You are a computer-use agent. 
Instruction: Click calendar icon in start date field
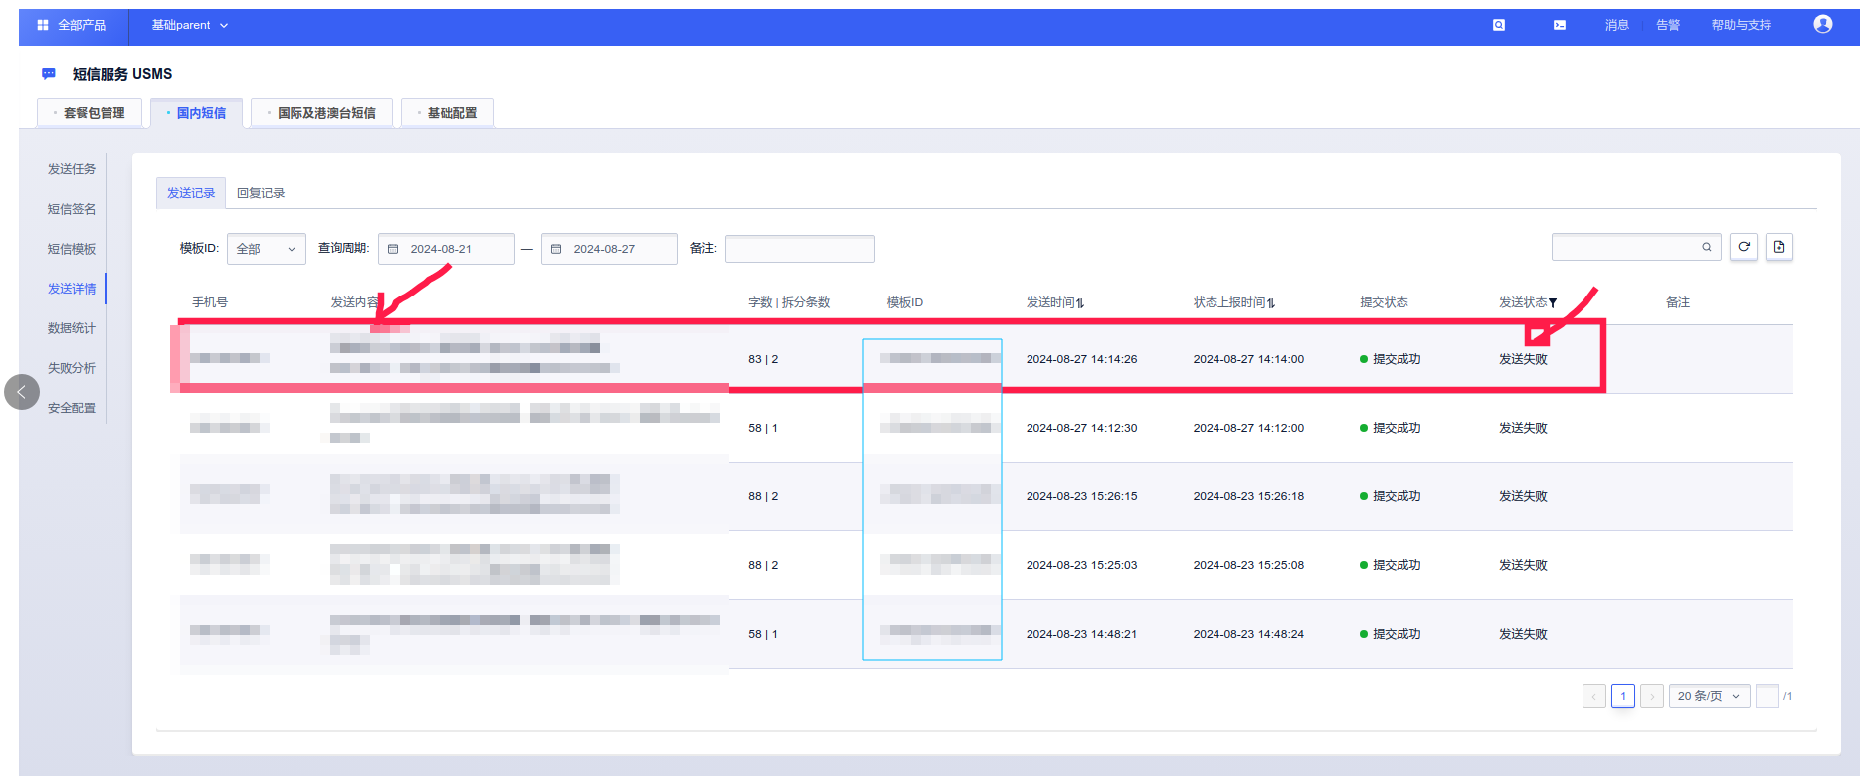point(393,249)
